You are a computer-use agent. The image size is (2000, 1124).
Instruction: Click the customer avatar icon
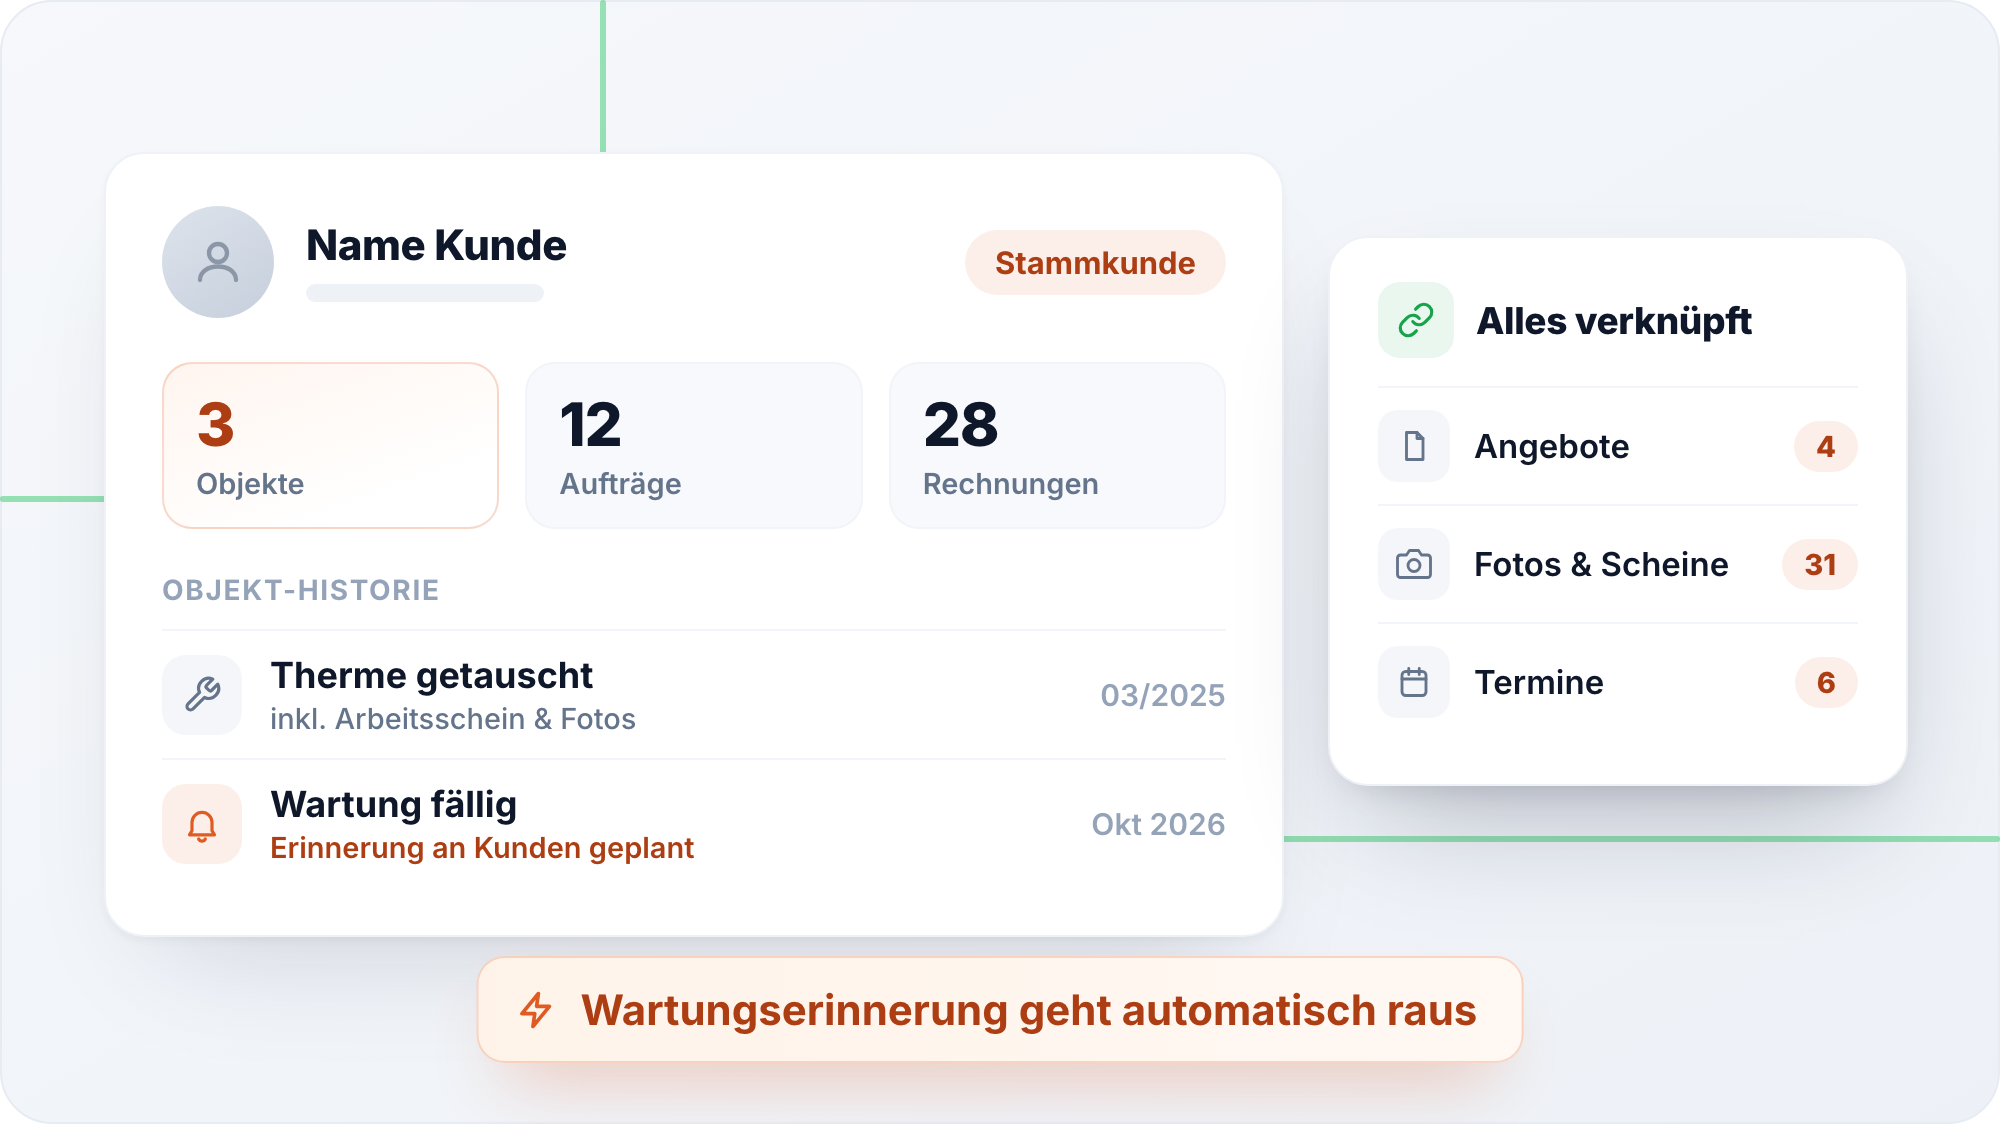tap(218, 262)
